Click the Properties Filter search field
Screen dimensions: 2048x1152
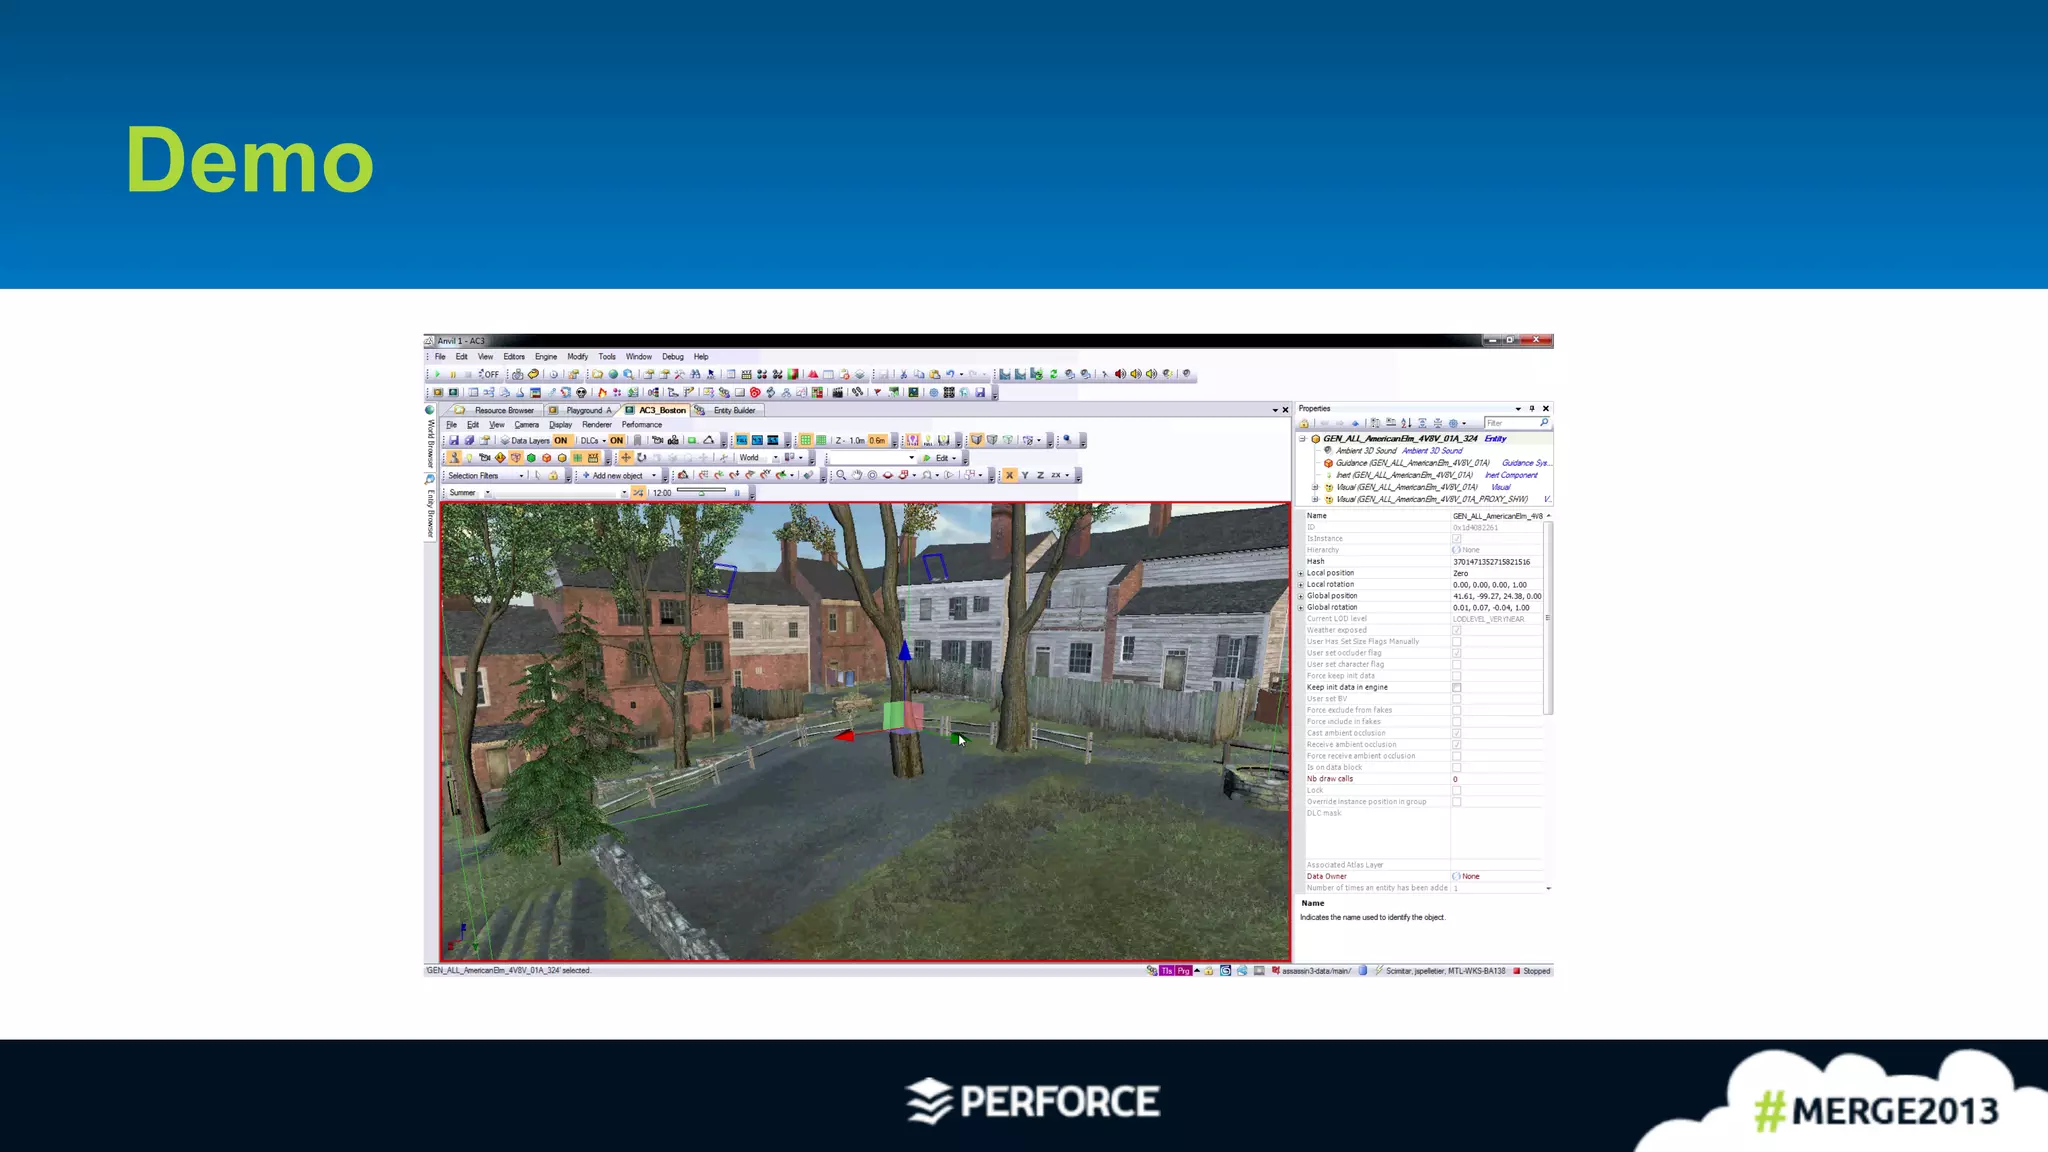point(1516,423)
